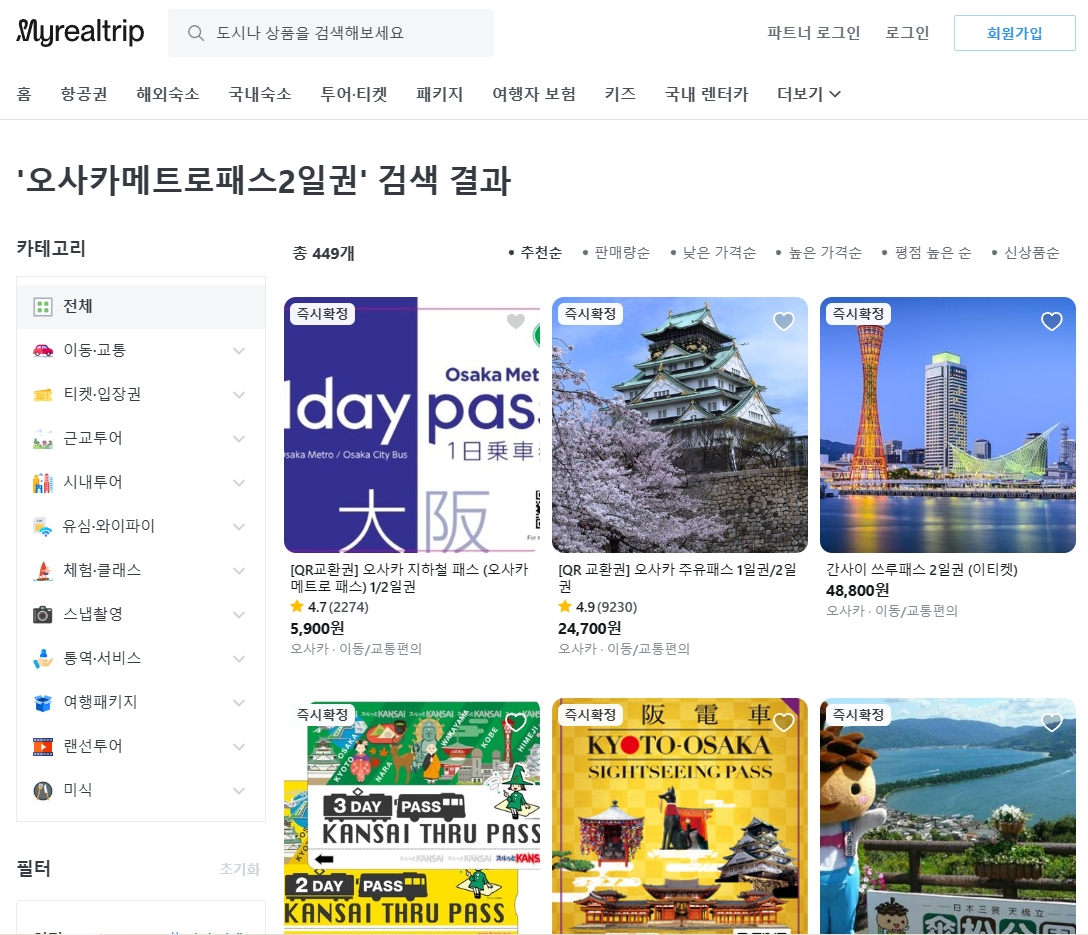The height and width of the screenshot is (935, 1088).
Task: Click the red car icon for 이동·교통
Action: pyautogui.click(x=43, y=350)
